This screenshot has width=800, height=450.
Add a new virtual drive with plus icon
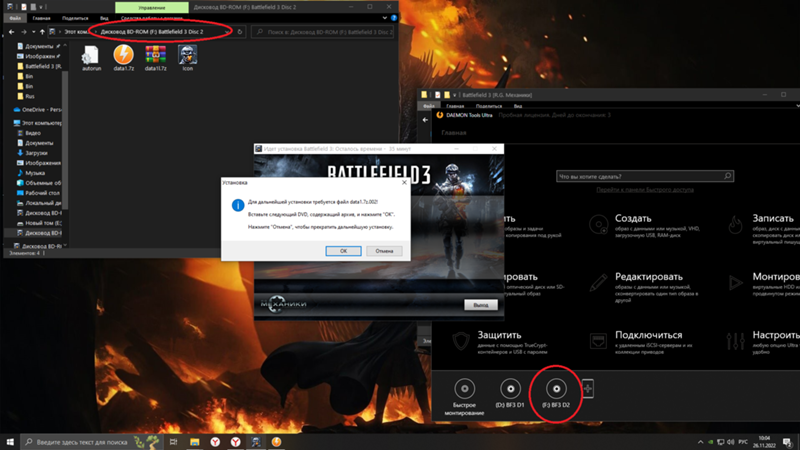coord(588,389)
